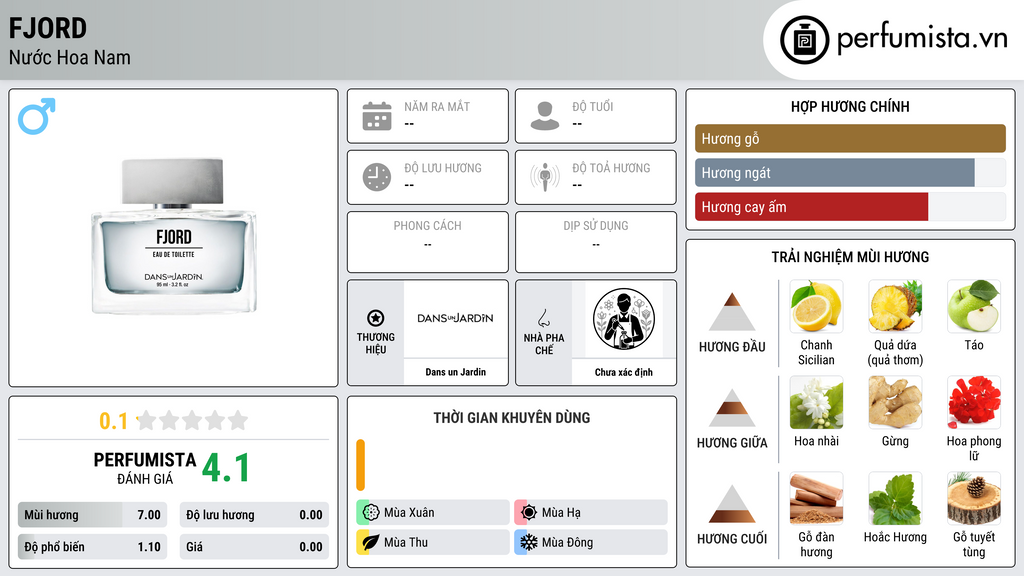Click the nose icon above Nhà pha chế
This screenshot has width=1024, height=576.
pyautogui.click(x=543, y=318)
